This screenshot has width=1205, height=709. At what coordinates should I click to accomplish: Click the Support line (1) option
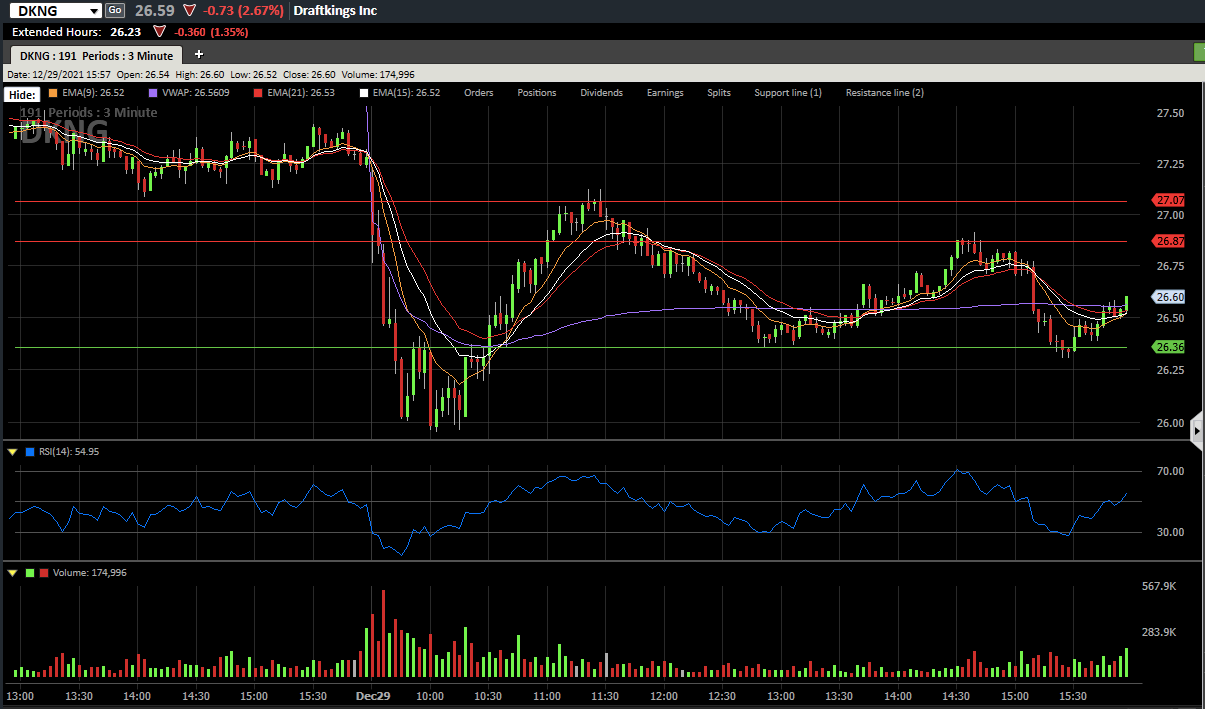pyautogui.click(x=788, y=93)
